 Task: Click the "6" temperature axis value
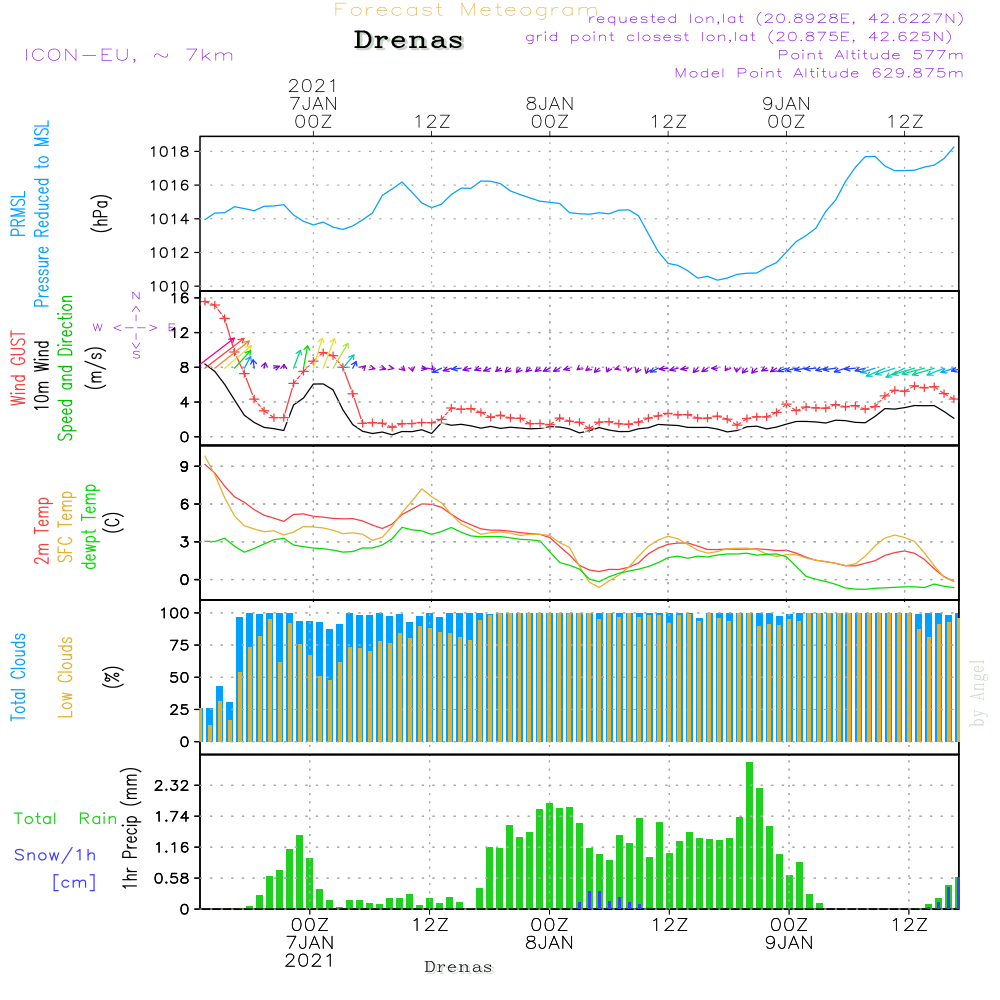pos(185,504)
